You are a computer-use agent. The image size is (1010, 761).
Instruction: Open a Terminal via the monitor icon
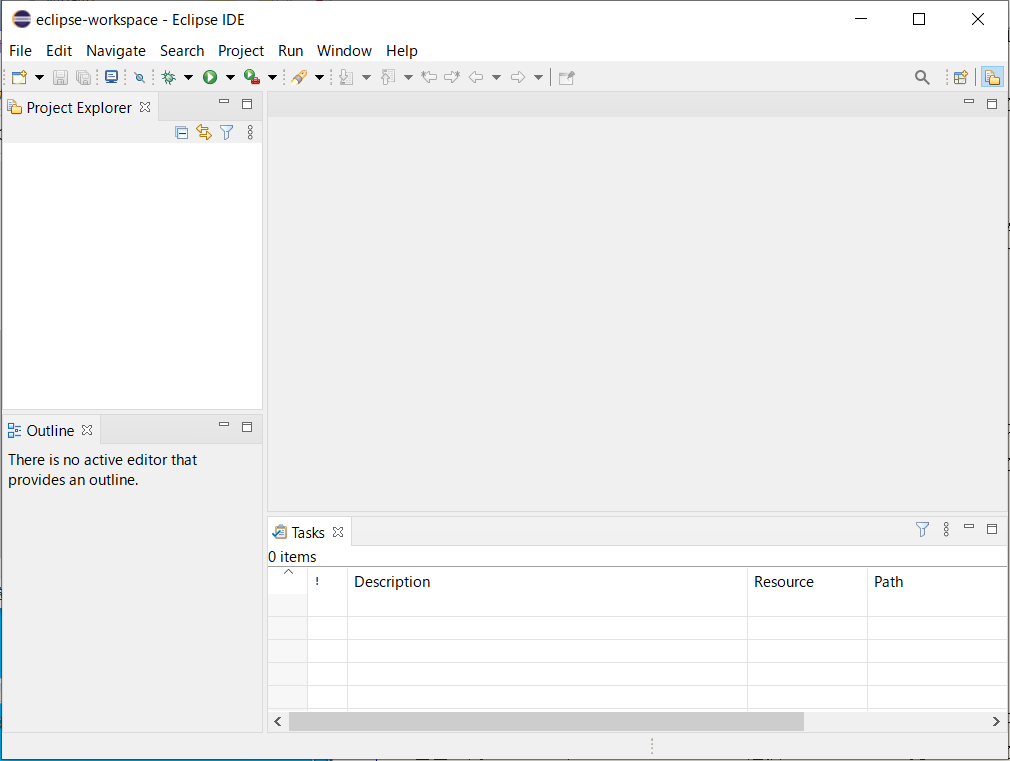tap(111, 77)
